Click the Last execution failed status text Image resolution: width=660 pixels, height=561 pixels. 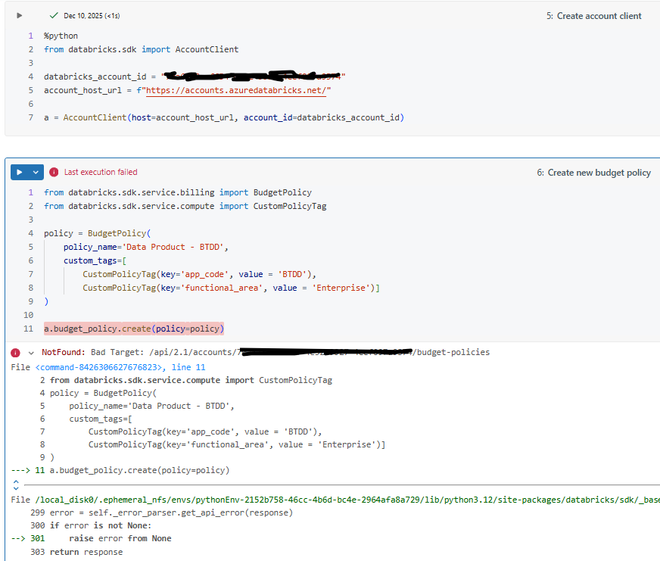[x=100, y=172]
